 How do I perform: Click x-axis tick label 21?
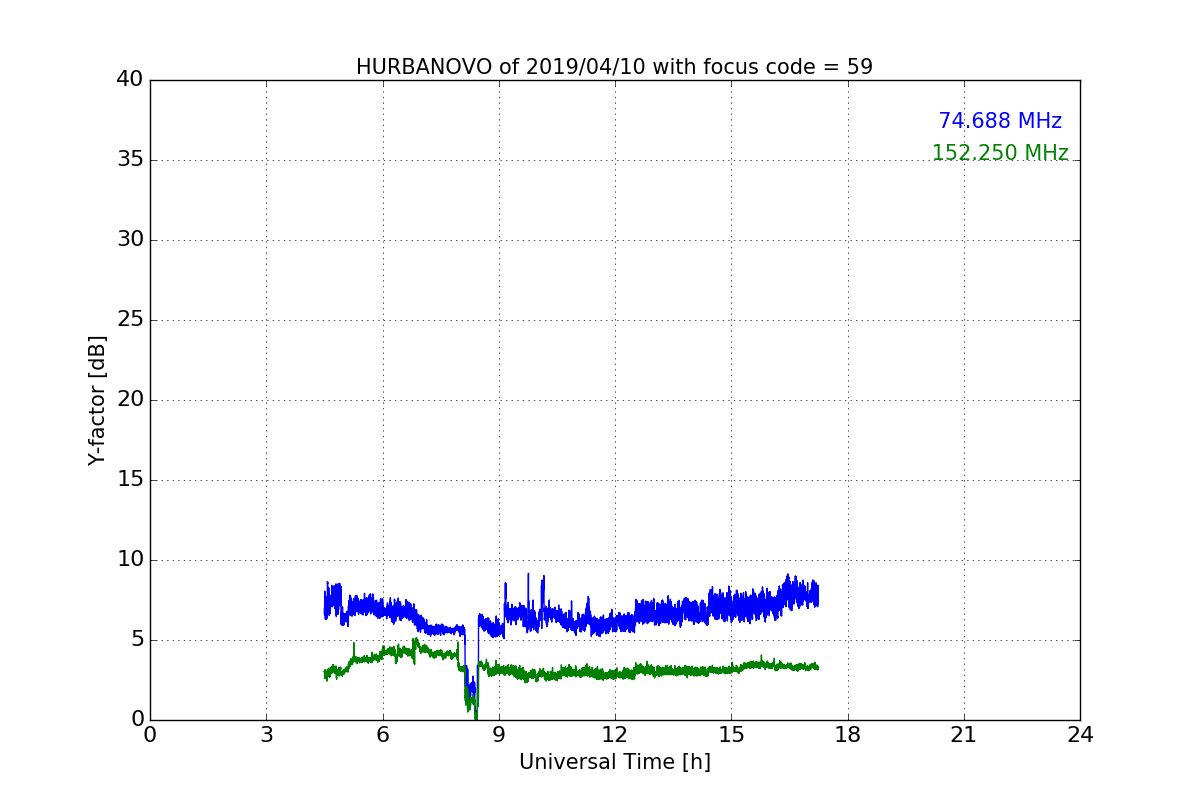pos(964,735)
